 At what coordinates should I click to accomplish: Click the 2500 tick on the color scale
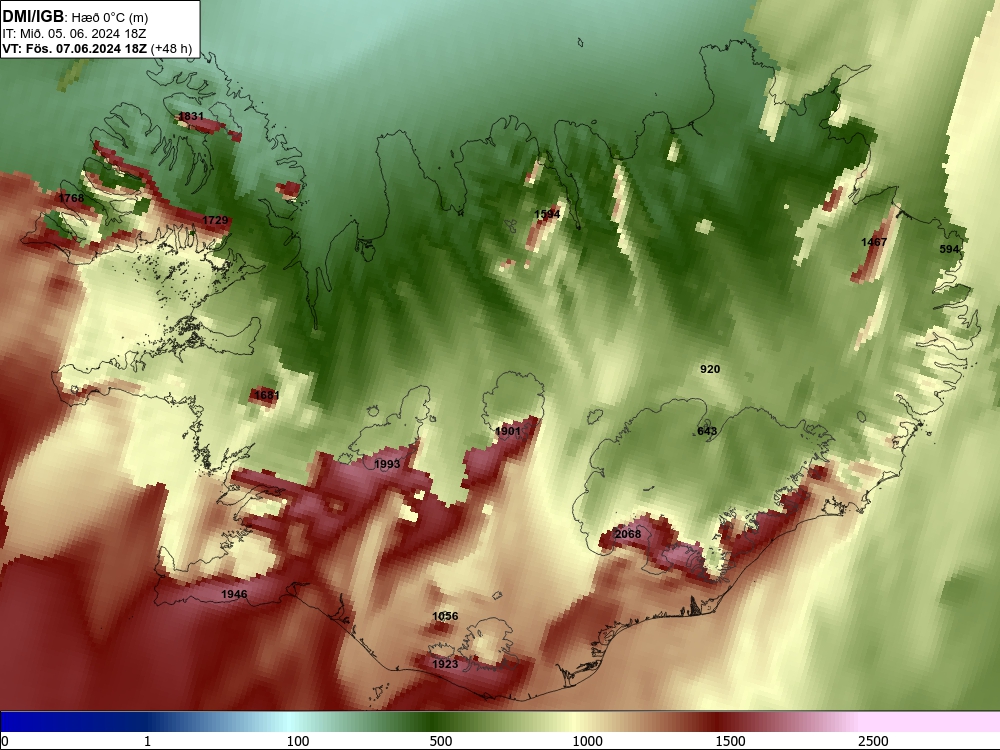873,741
